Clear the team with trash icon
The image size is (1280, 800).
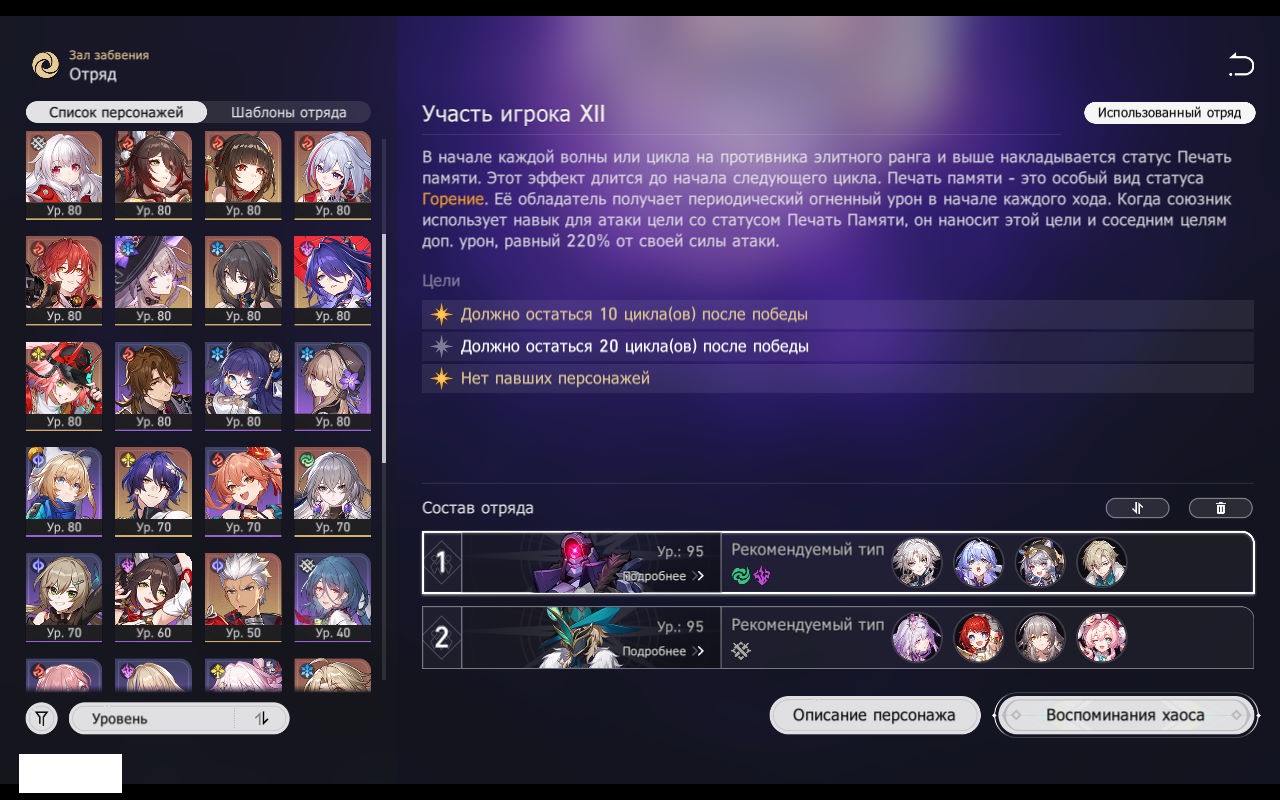(x=1220, y=508)
